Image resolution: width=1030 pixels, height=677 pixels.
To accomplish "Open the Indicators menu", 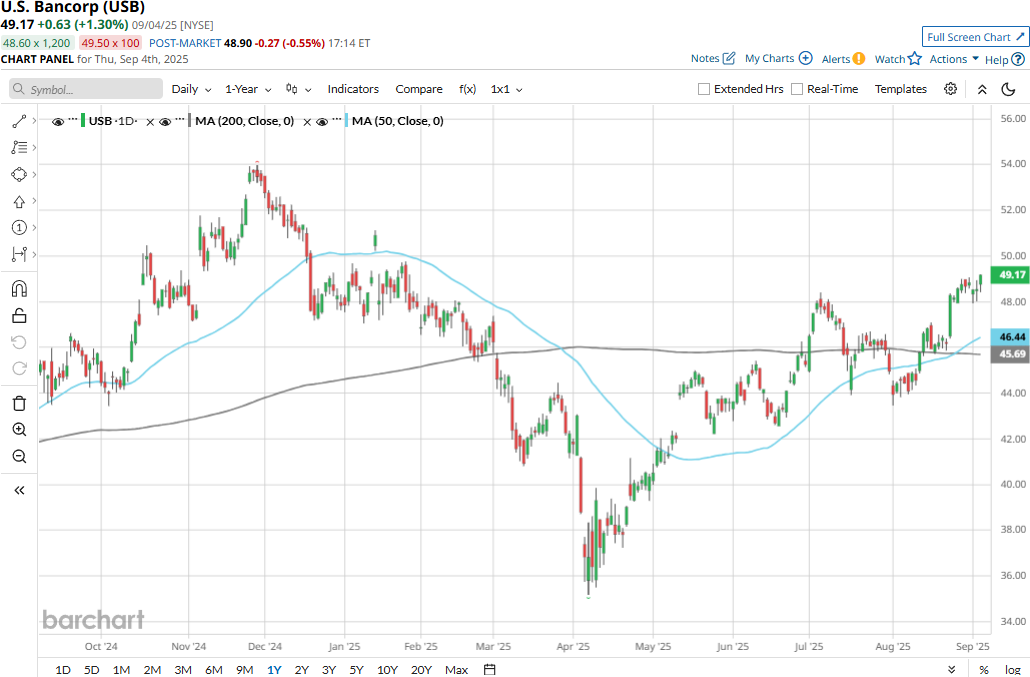I will [x=353, y=89].
